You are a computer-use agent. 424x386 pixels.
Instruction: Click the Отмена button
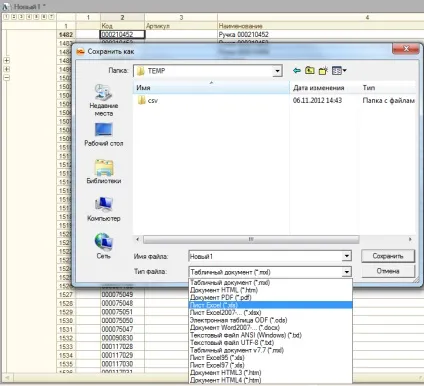point(388,271)
